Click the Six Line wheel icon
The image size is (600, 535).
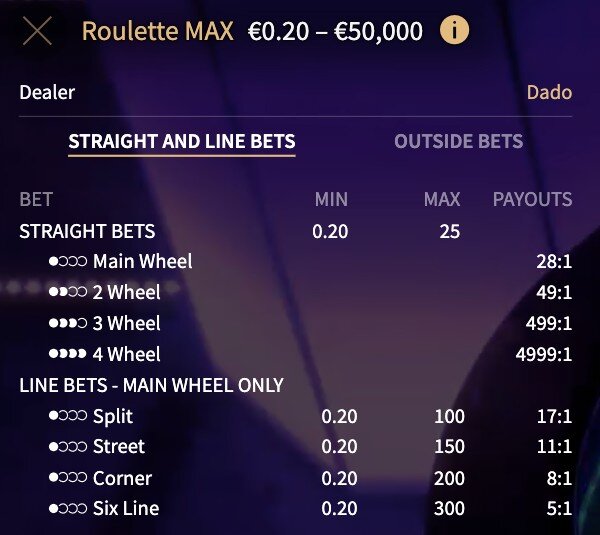point(68,509)
